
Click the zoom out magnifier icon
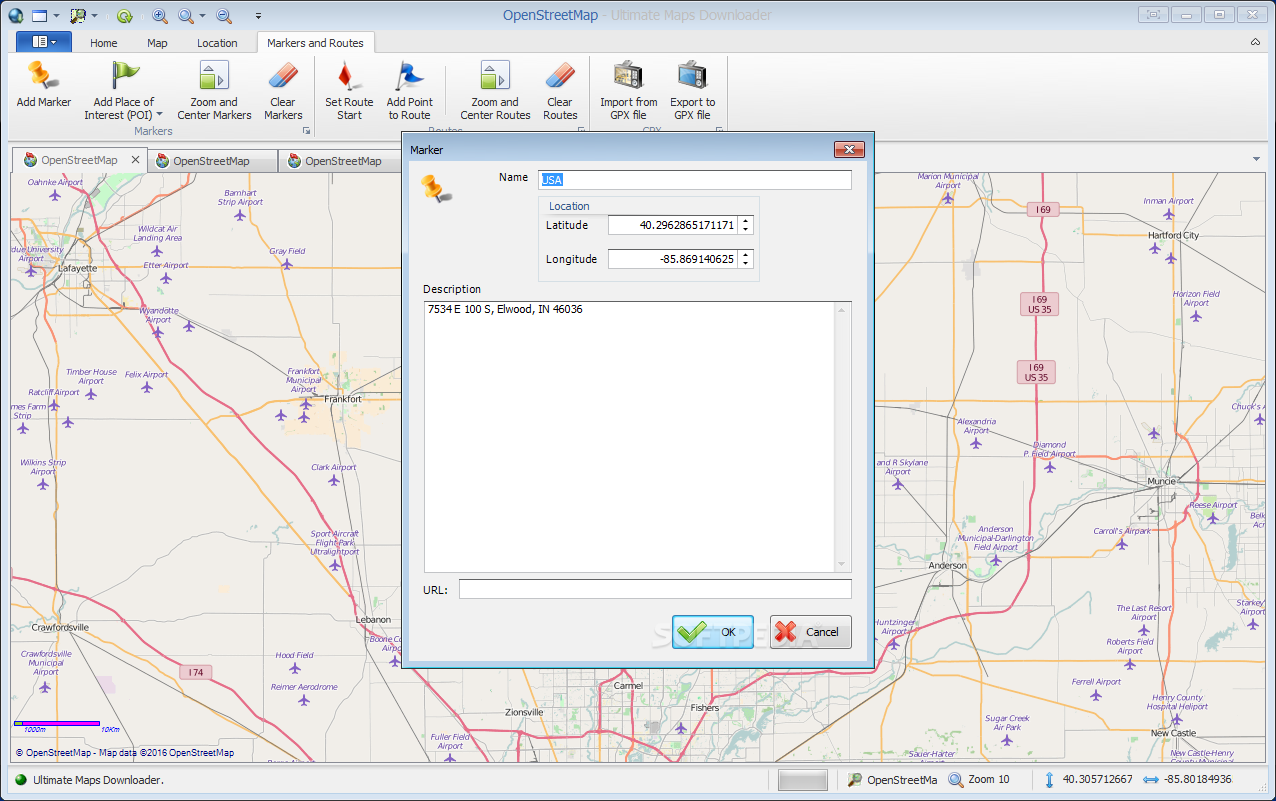(x=224, y=15)
